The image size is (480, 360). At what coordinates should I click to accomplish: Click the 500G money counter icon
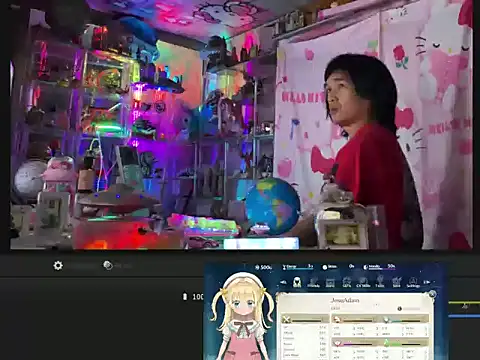(x=257, y=267)
